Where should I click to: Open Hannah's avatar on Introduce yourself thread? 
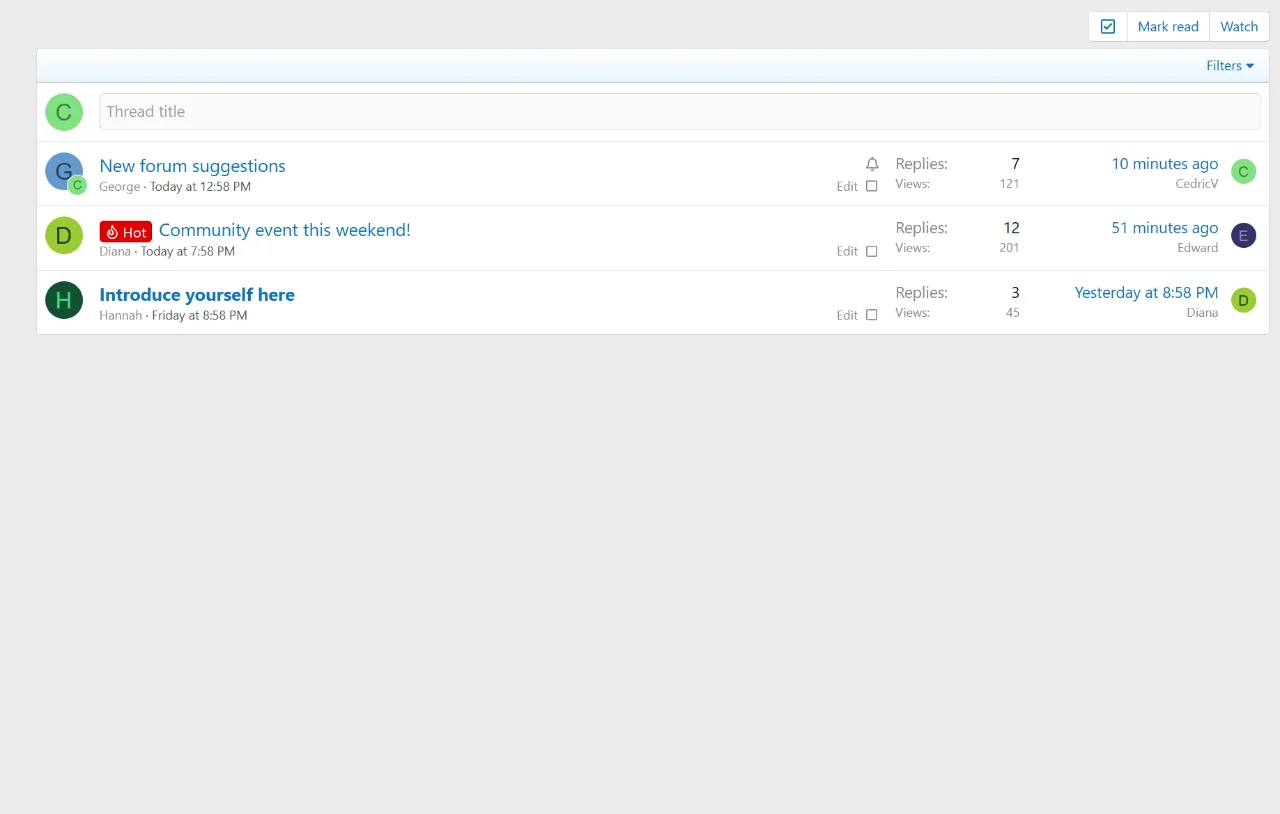pos(64,300)
